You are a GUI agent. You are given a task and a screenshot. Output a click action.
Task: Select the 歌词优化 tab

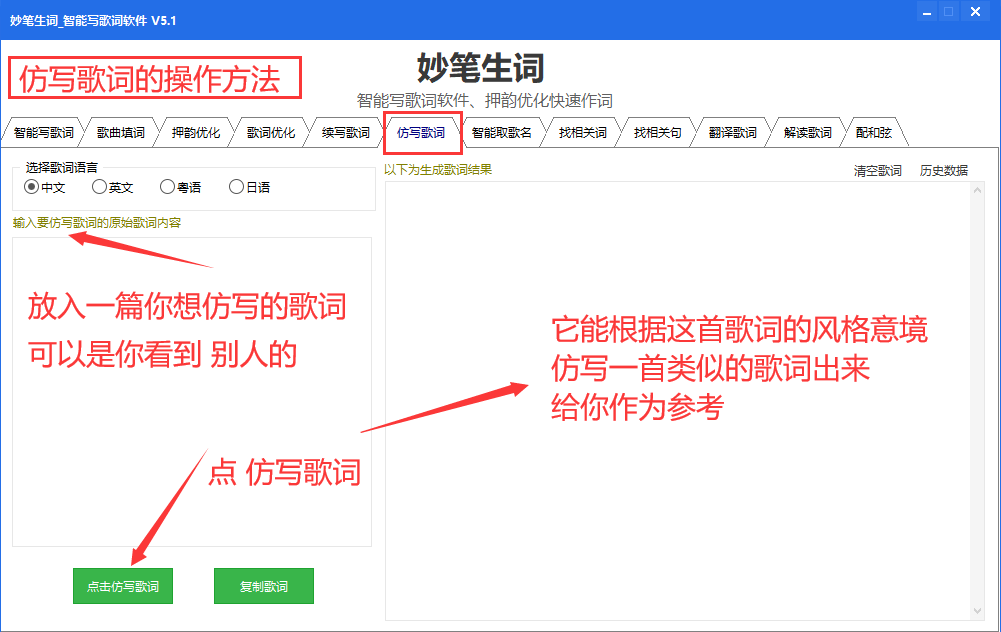271,133
